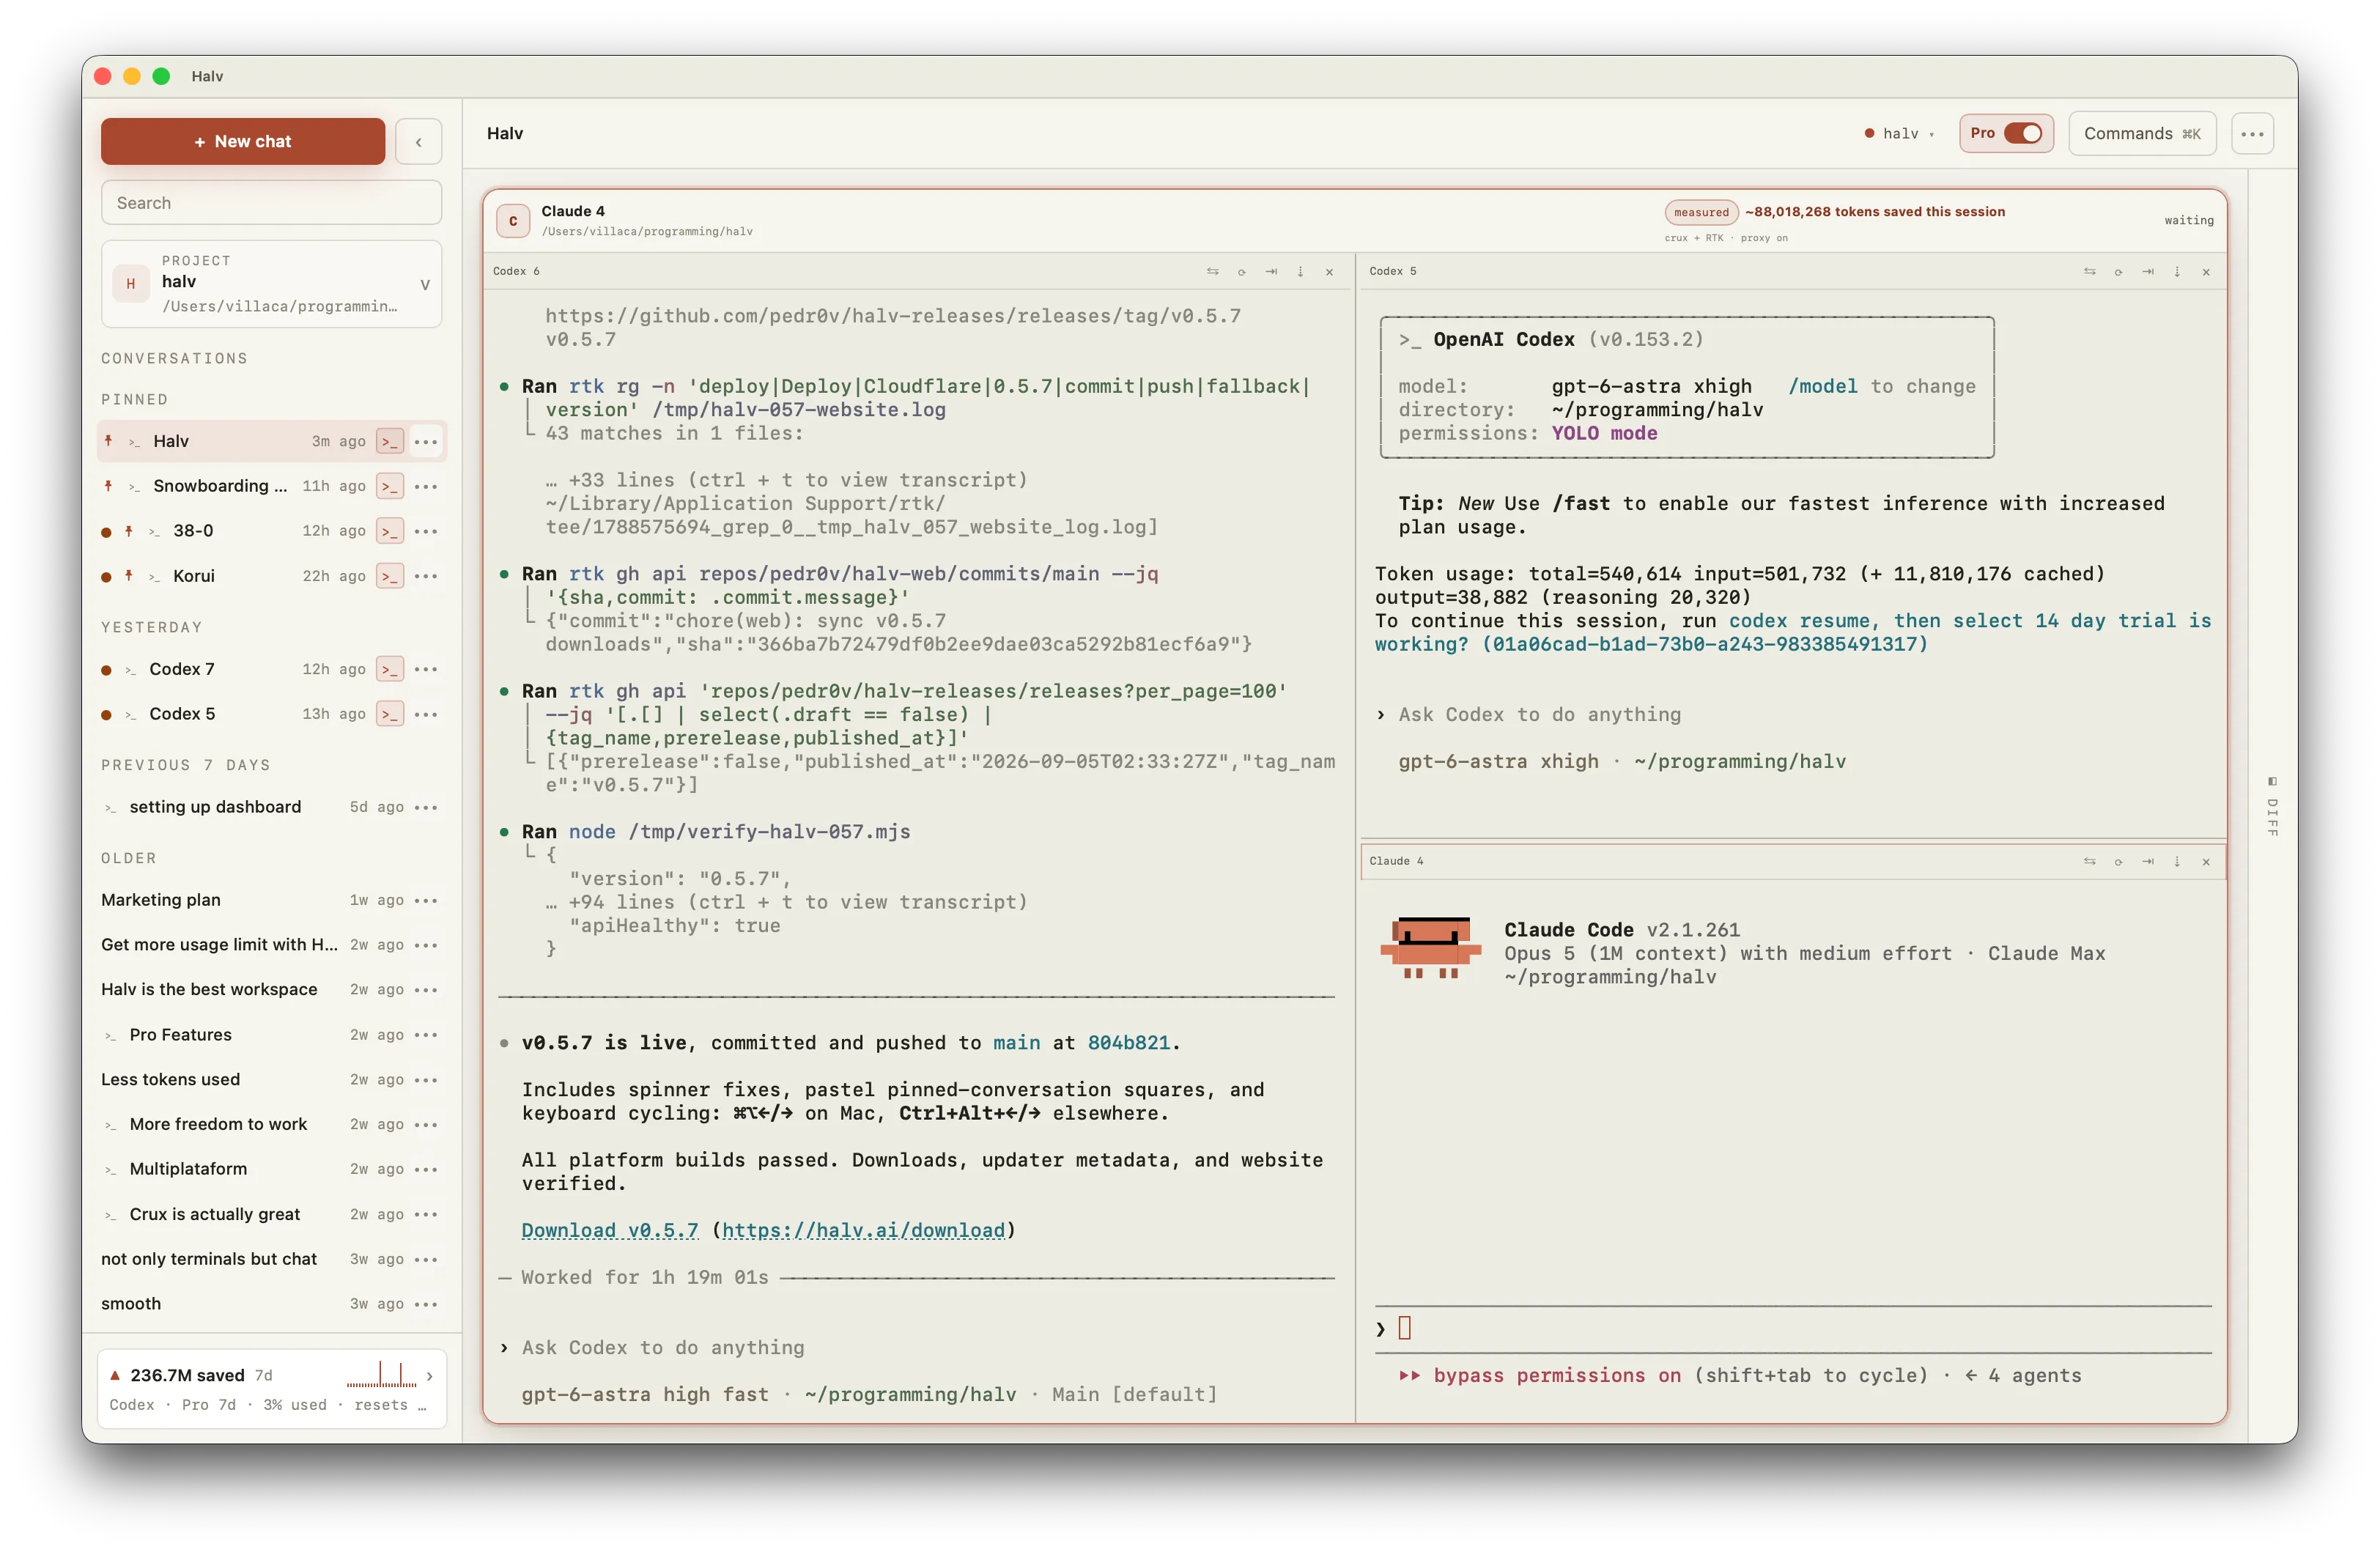
Task: Unpin the Halv conversation via its pin icon
Action: pos(108,441)
